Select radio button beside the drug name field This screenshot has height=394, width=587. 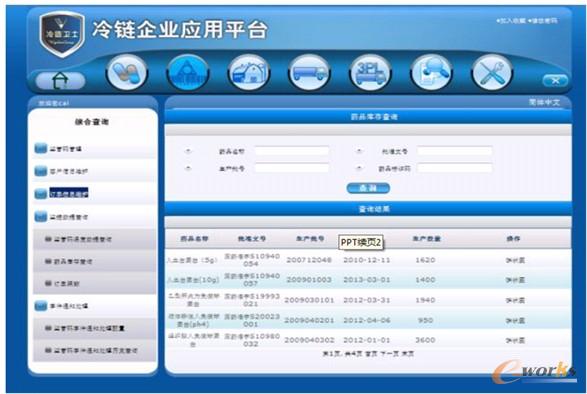click(188, 151)
